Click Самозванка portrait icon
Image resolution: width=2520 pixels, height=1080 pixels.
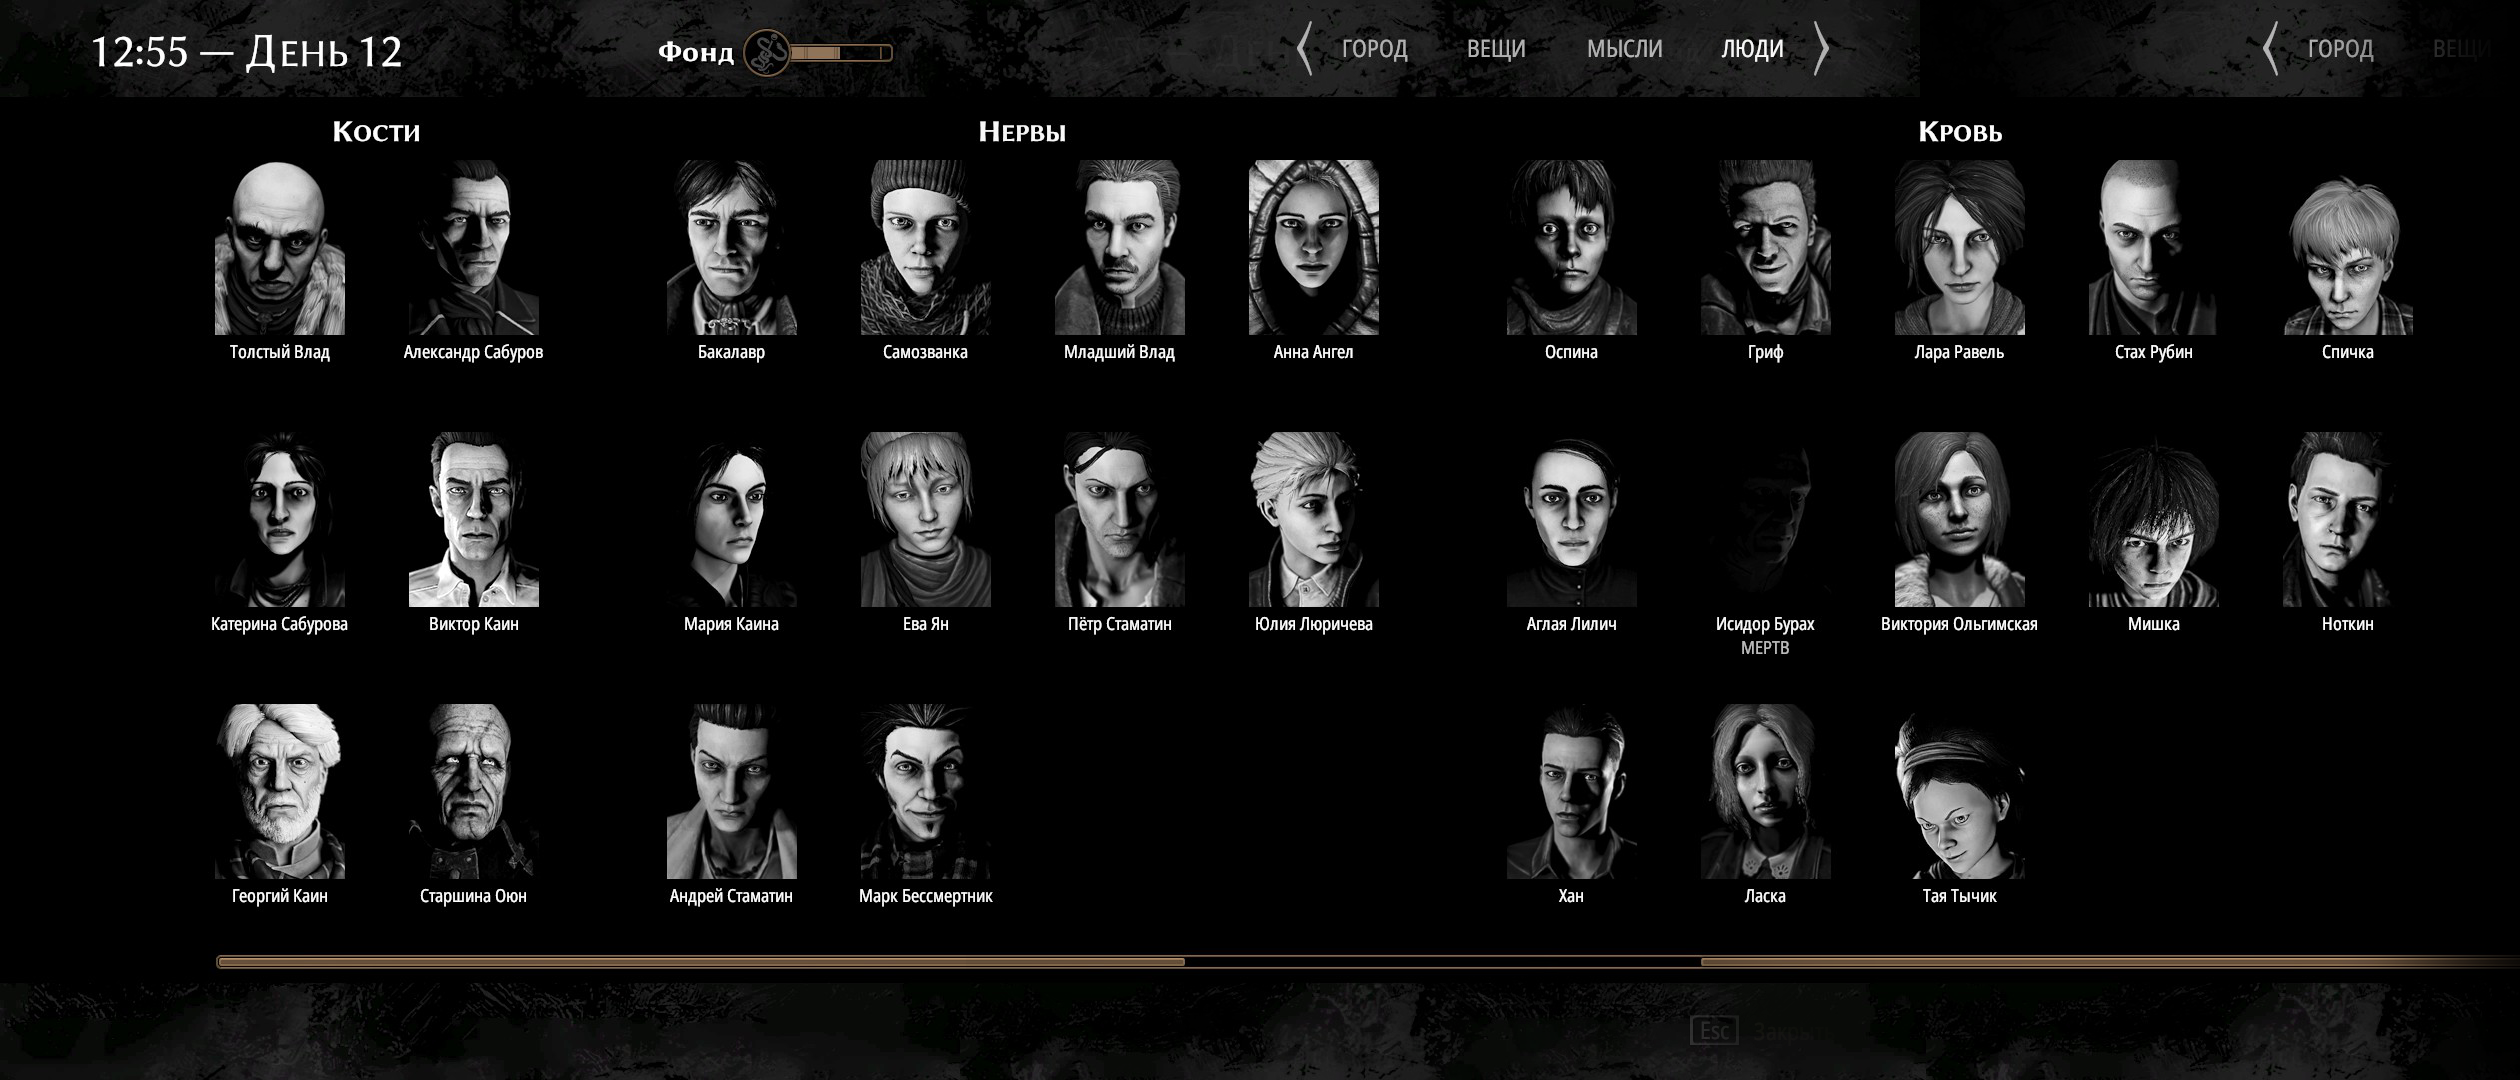pyautogui.click(x=925, y=248)
